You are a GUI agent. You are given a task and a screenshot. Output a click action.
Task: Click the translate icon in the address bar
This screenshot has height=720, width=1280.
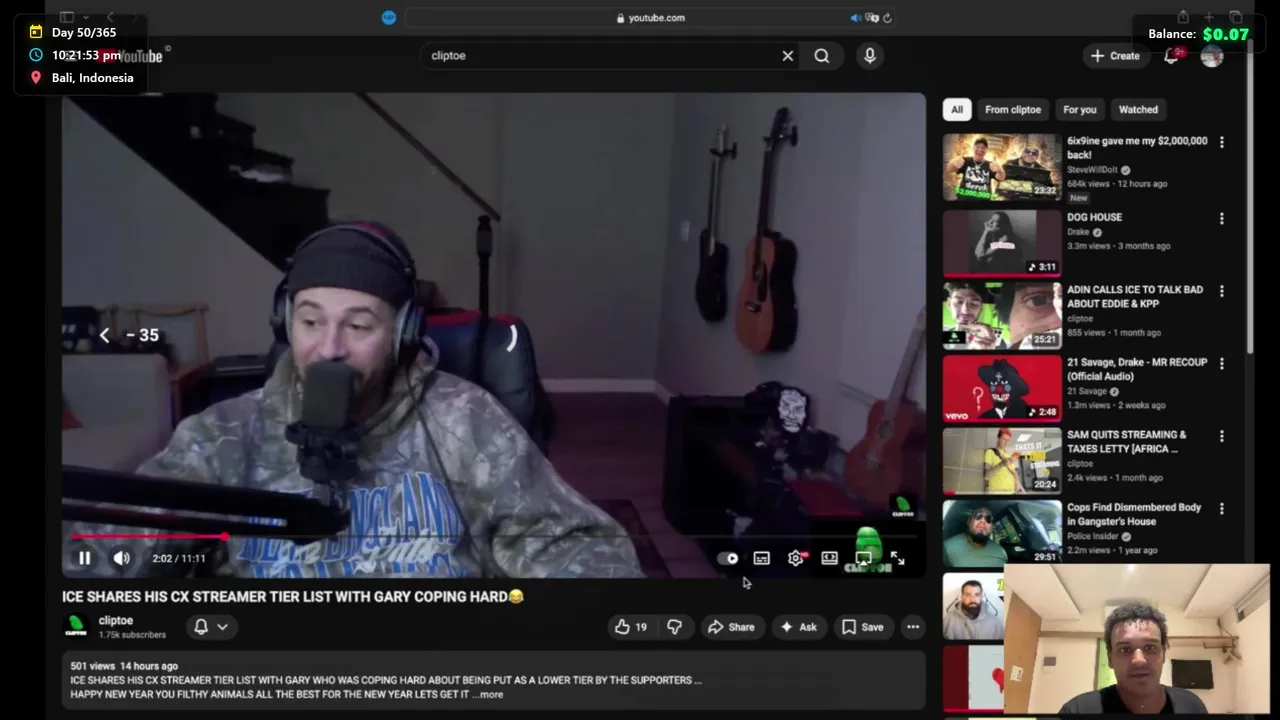click(x=872, y=18)
